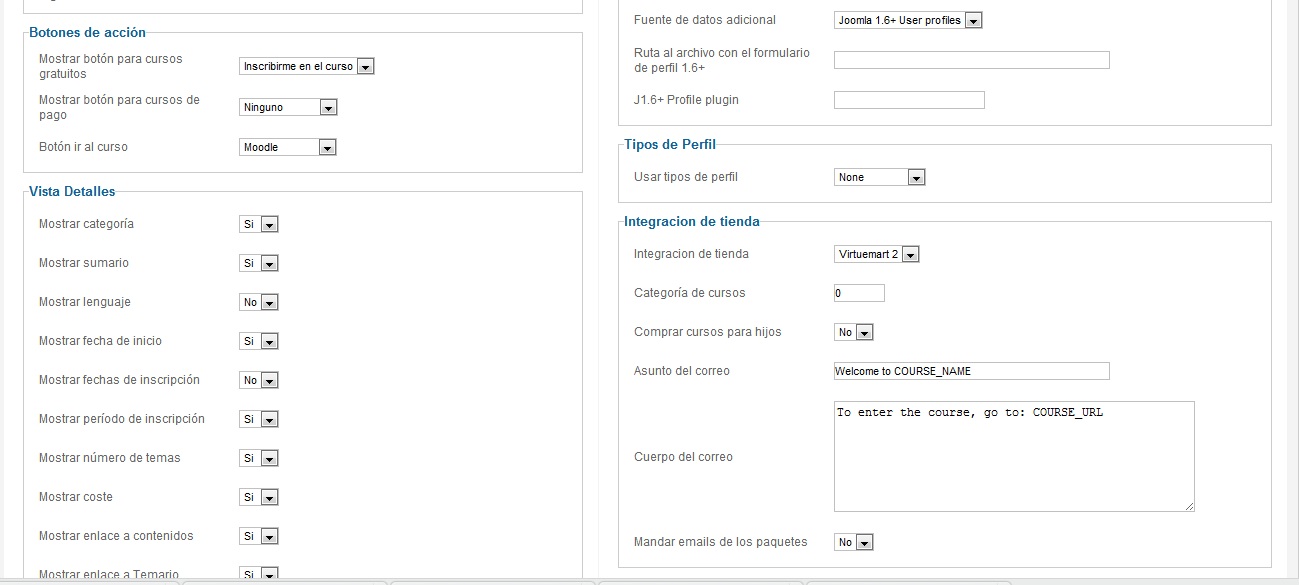This screenshot has width=1299, height=585.
Task: Click the profile form file path field
Action: (971, 60)
